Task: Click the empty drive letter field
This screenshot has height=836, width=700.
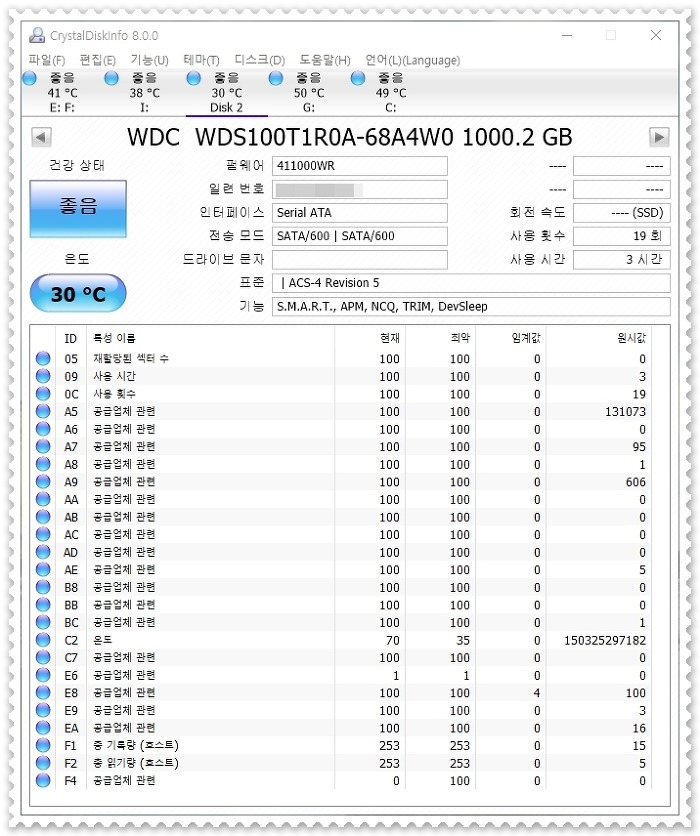Action: tap(359, 260)
